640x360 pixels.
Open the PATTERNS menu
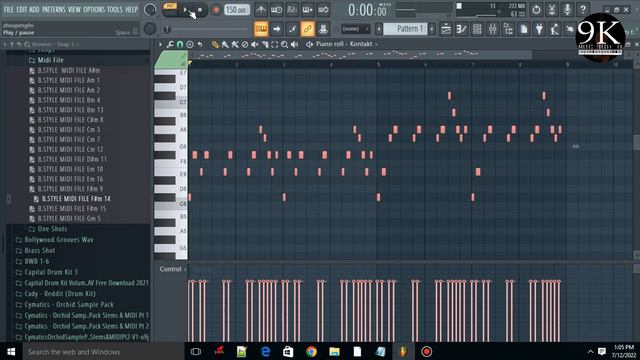53,9
